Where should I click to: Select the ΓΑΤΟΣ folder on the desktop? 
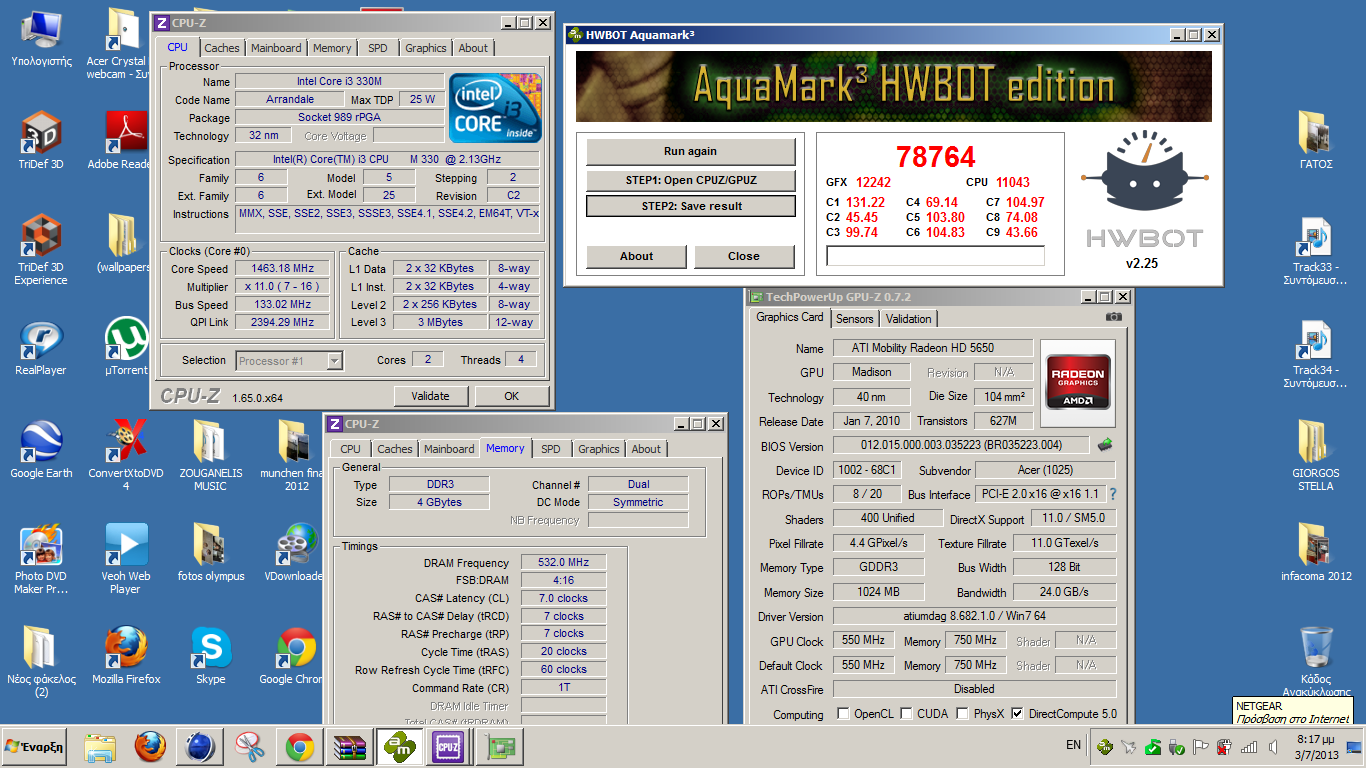pyautogui.click(x=1317, y=140)
